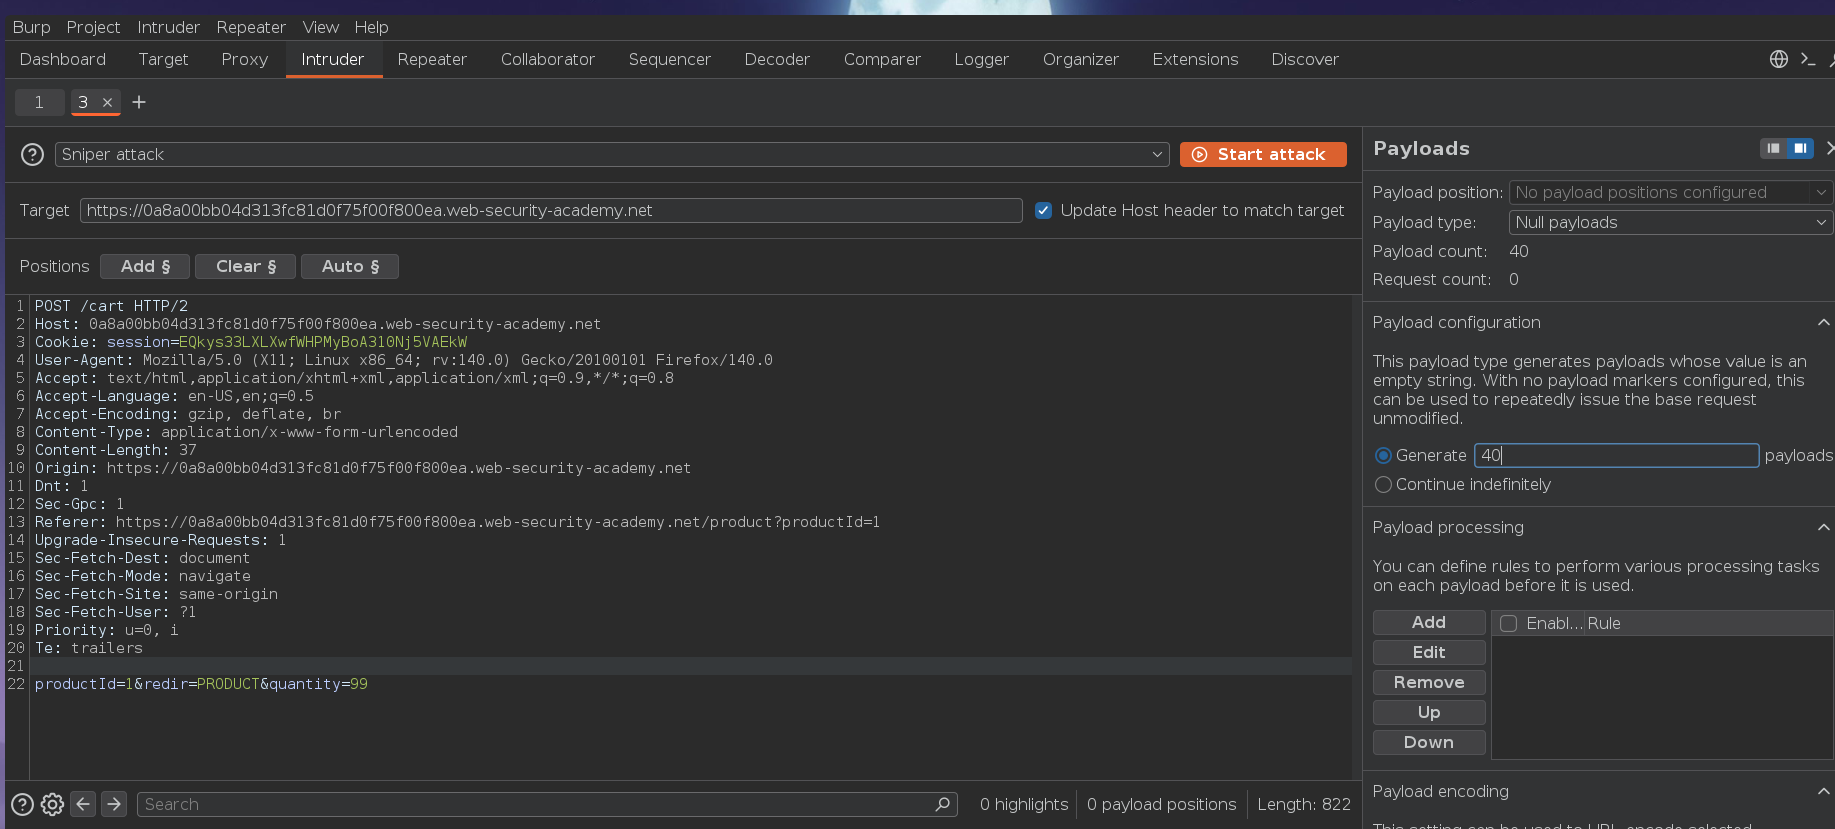Open the Payload type dropdown
The width and height of the screenshot is (1835, 829).
coord(1670,222)
